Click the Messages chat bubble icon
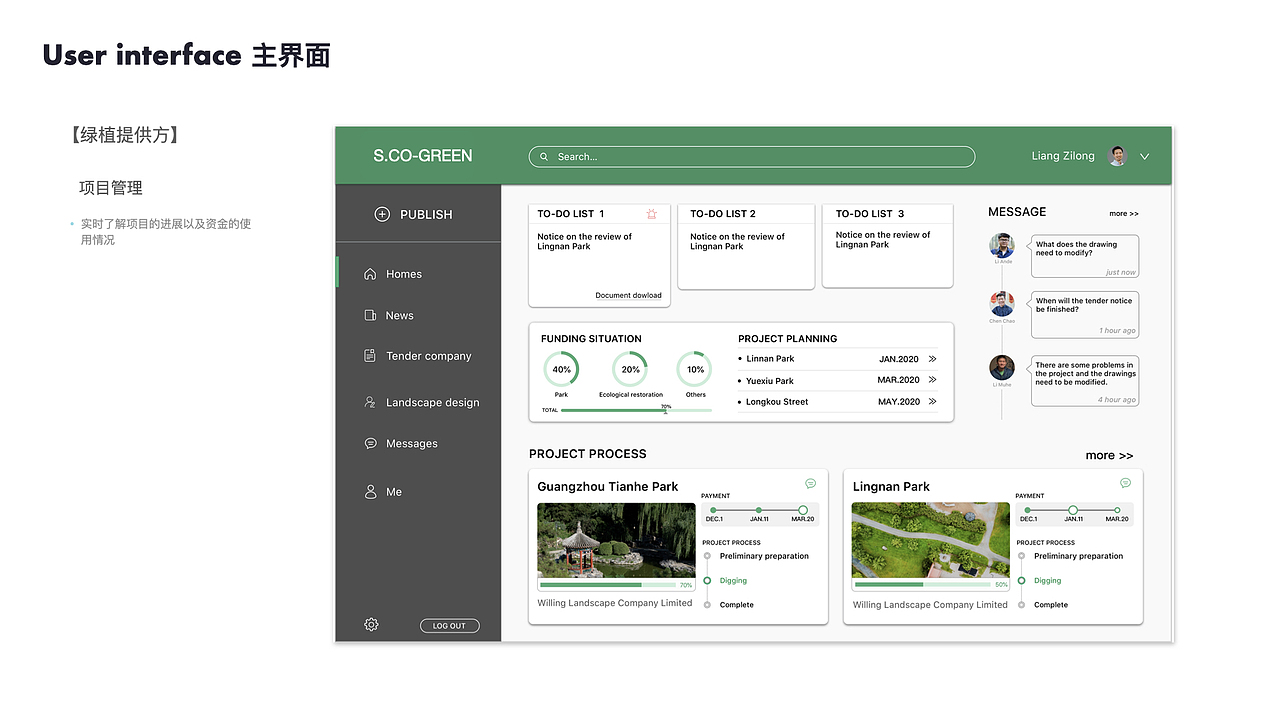1280x720 pixels. tap(370, 443)
